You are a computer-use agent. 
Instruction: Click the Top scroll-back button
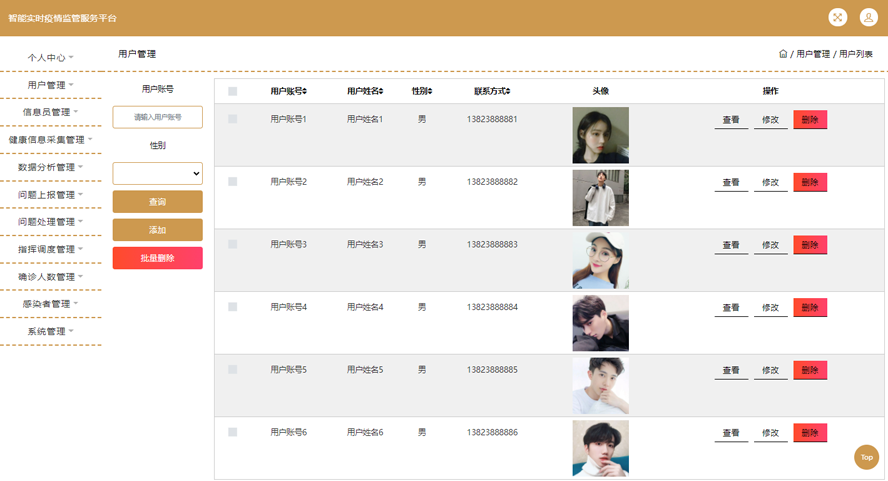[866, 457]
